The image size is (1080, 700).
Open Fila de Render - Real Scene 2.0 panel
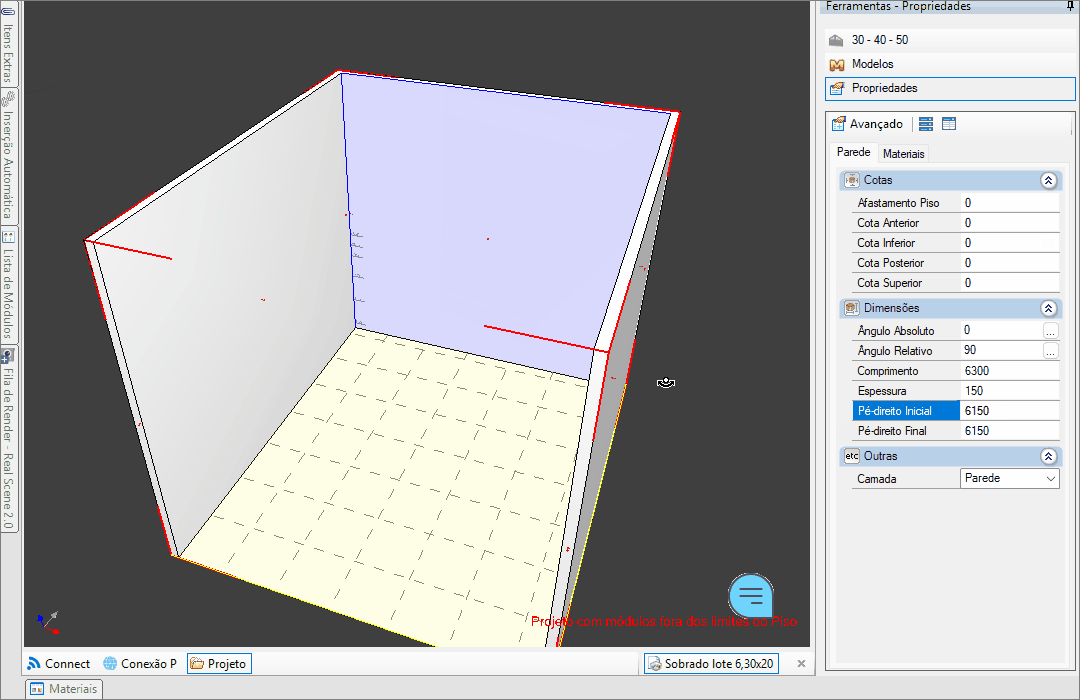pyautogui.click(x=8, y=440)
